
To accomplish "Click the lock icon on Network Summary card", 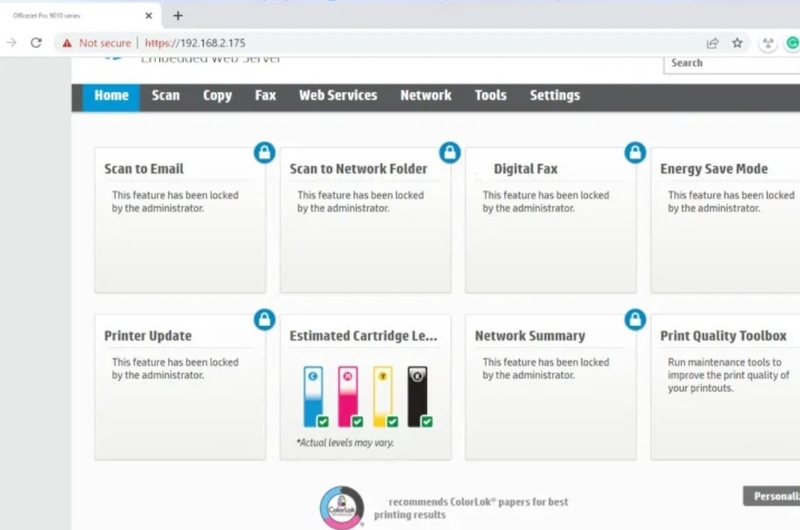I will pyautogui.click(x=635, y=319).
